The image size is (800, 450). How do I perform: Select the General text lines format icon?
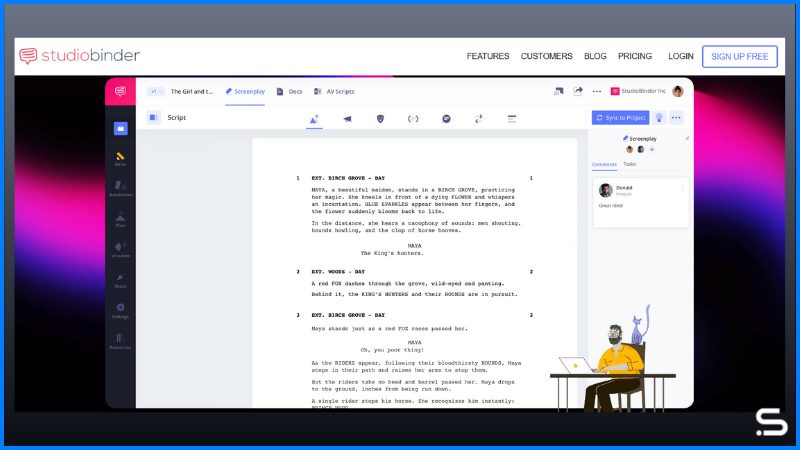[512, 119]
